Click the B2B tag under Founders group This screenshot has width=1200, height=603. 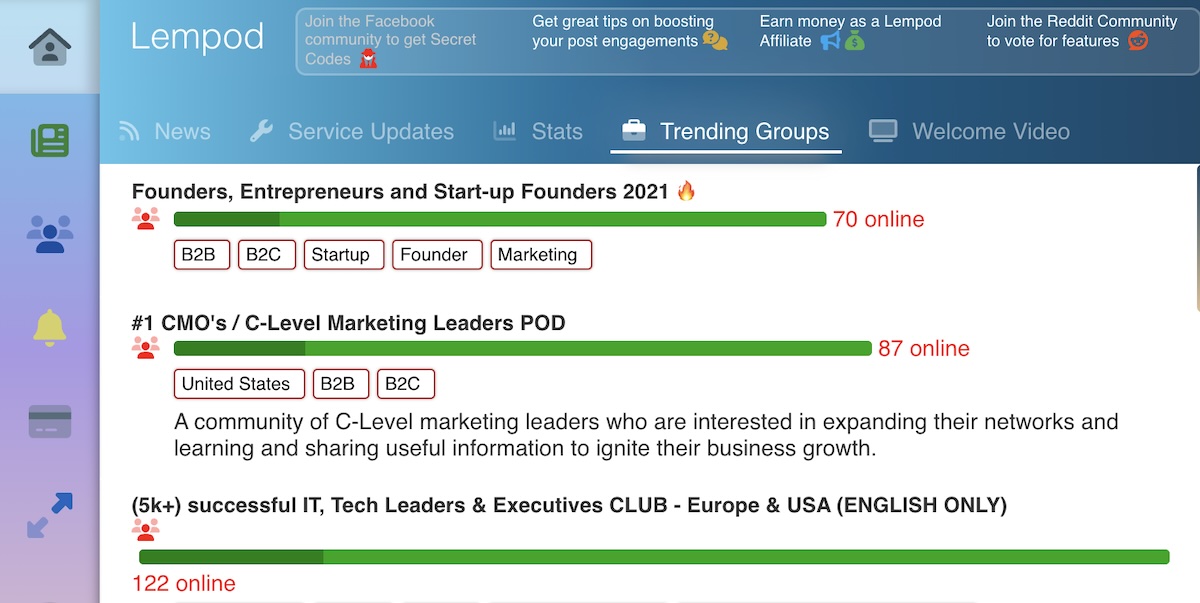201,254
